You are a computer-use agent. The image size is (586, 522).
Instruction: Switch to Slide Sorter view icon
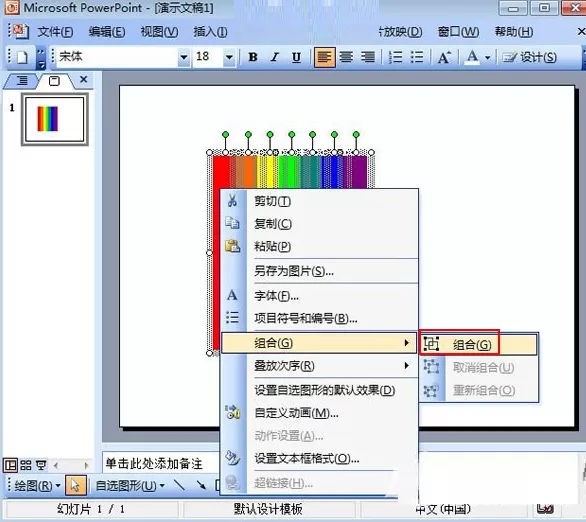26,466
